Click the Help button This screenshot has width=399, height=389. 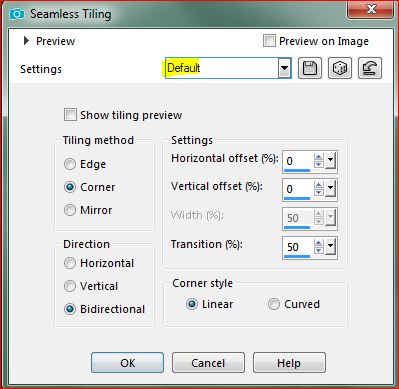[x=289, y=363]
